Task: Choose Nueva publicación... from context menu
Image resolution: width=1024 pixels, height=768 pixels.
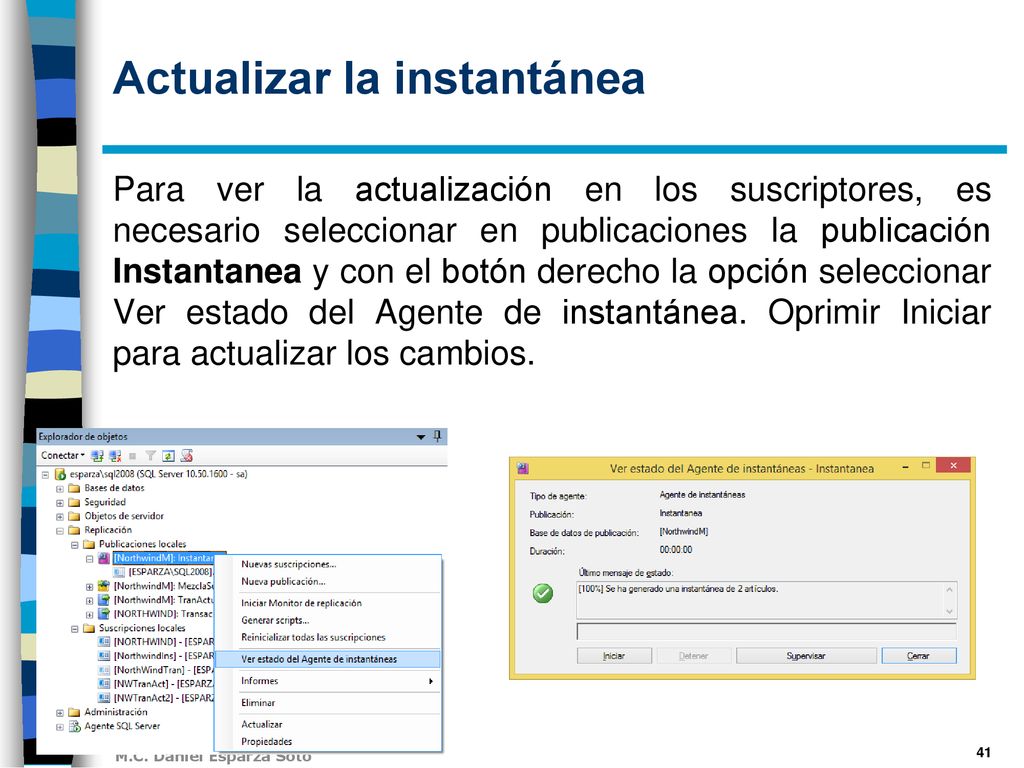Action: 328,581
